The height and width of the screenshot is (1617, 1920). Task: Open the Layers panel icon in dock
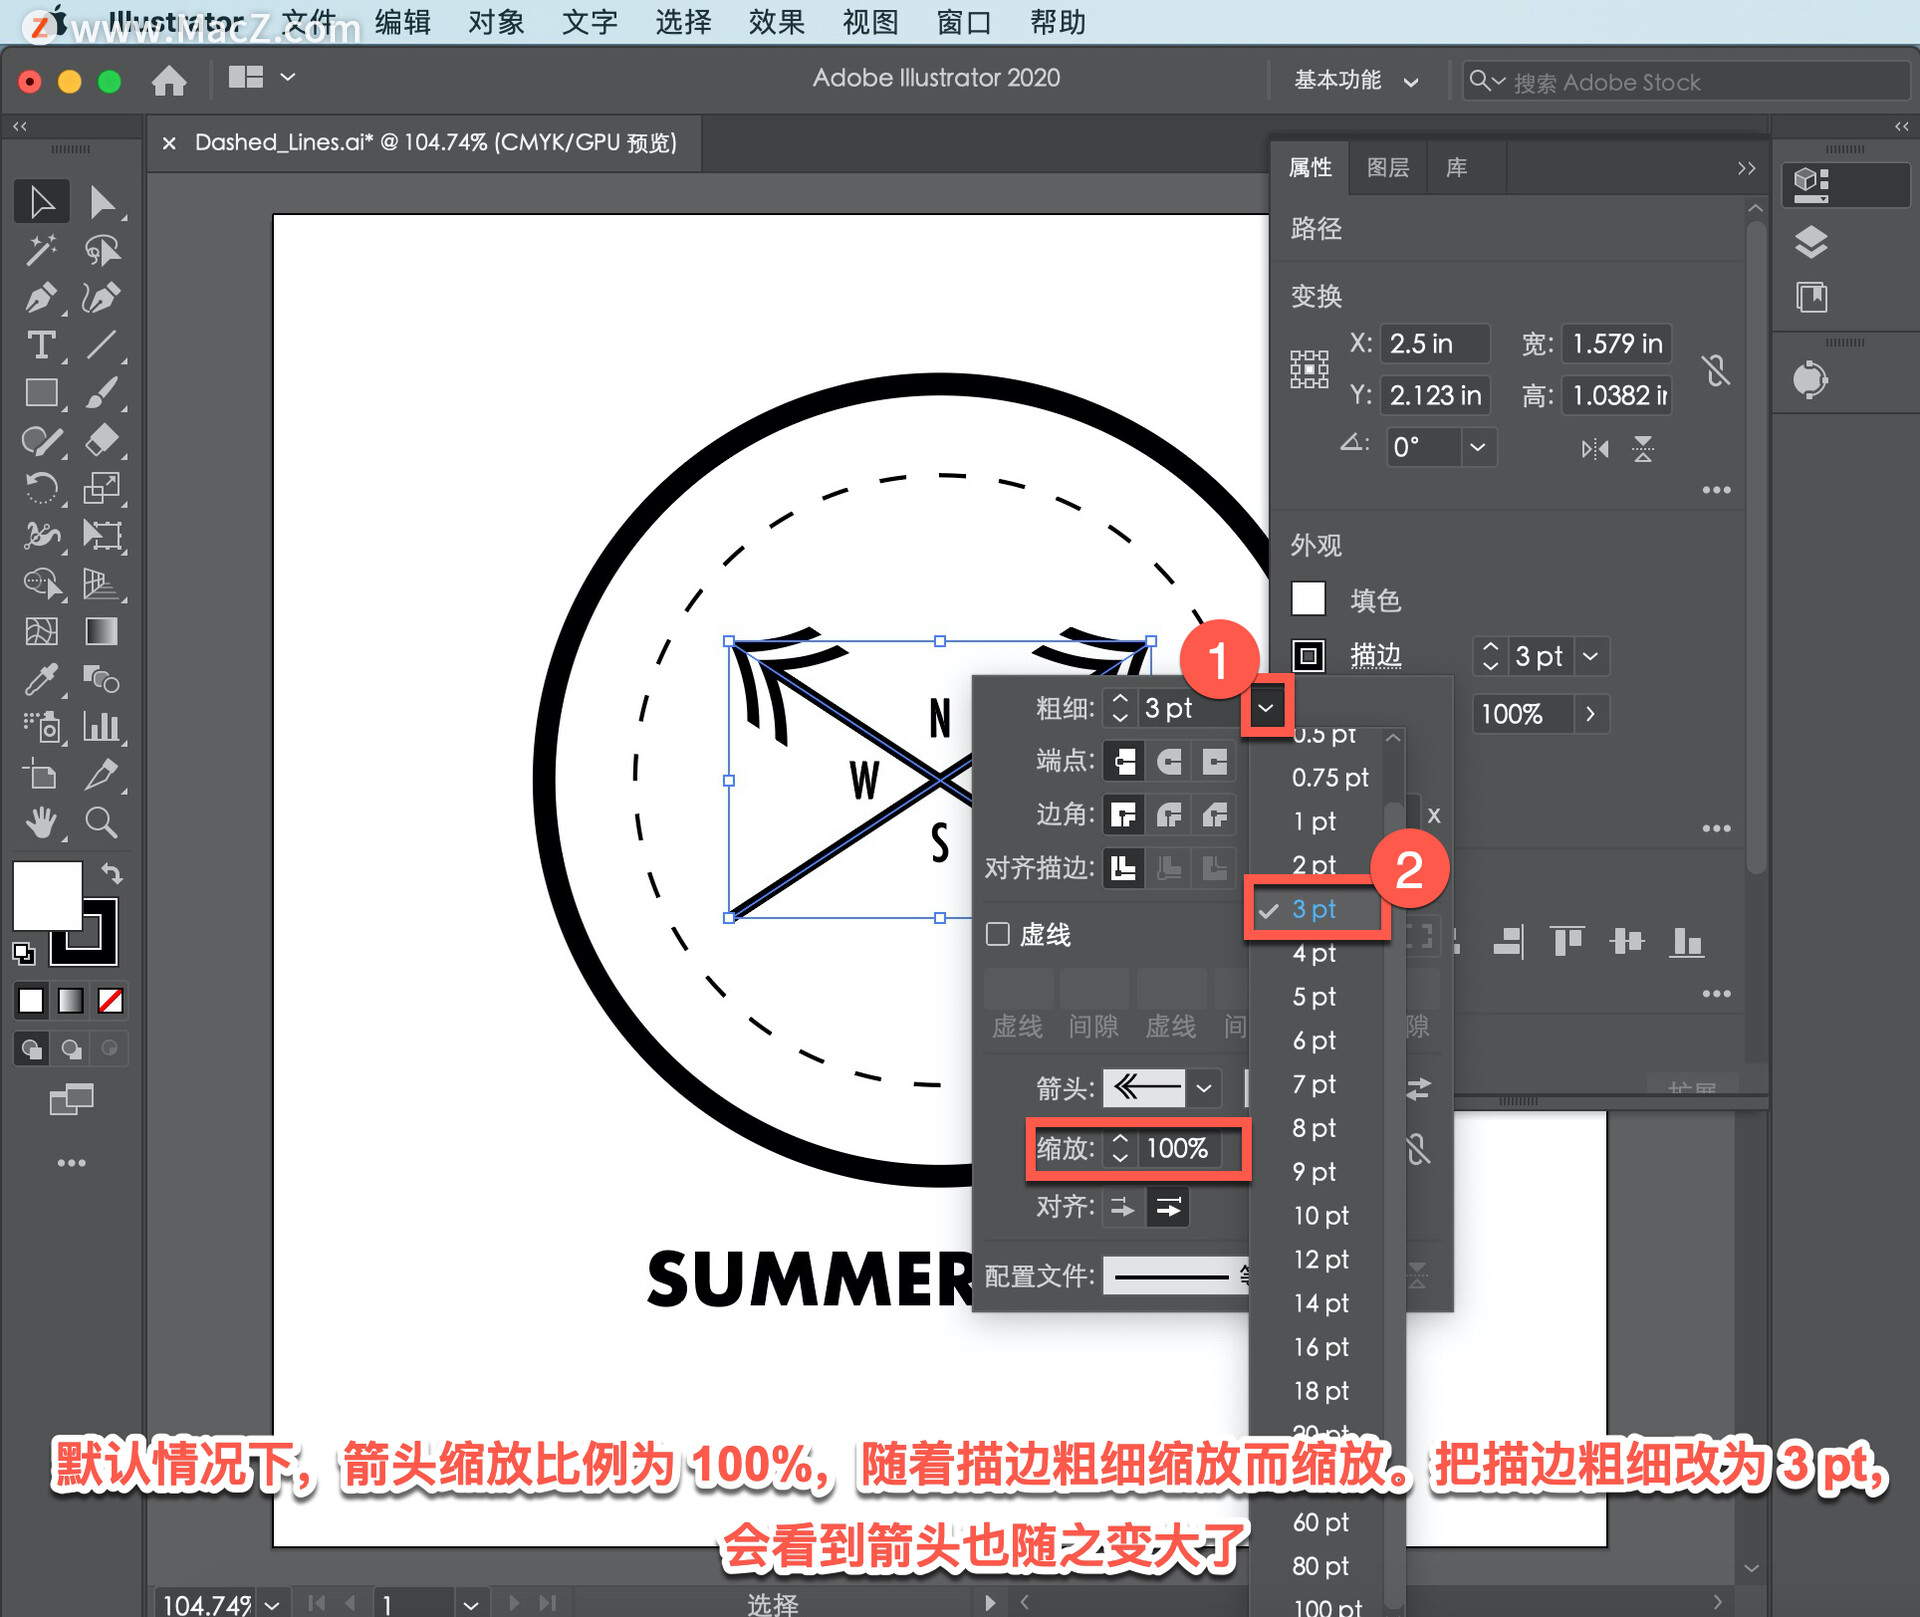coord(1811,242)
